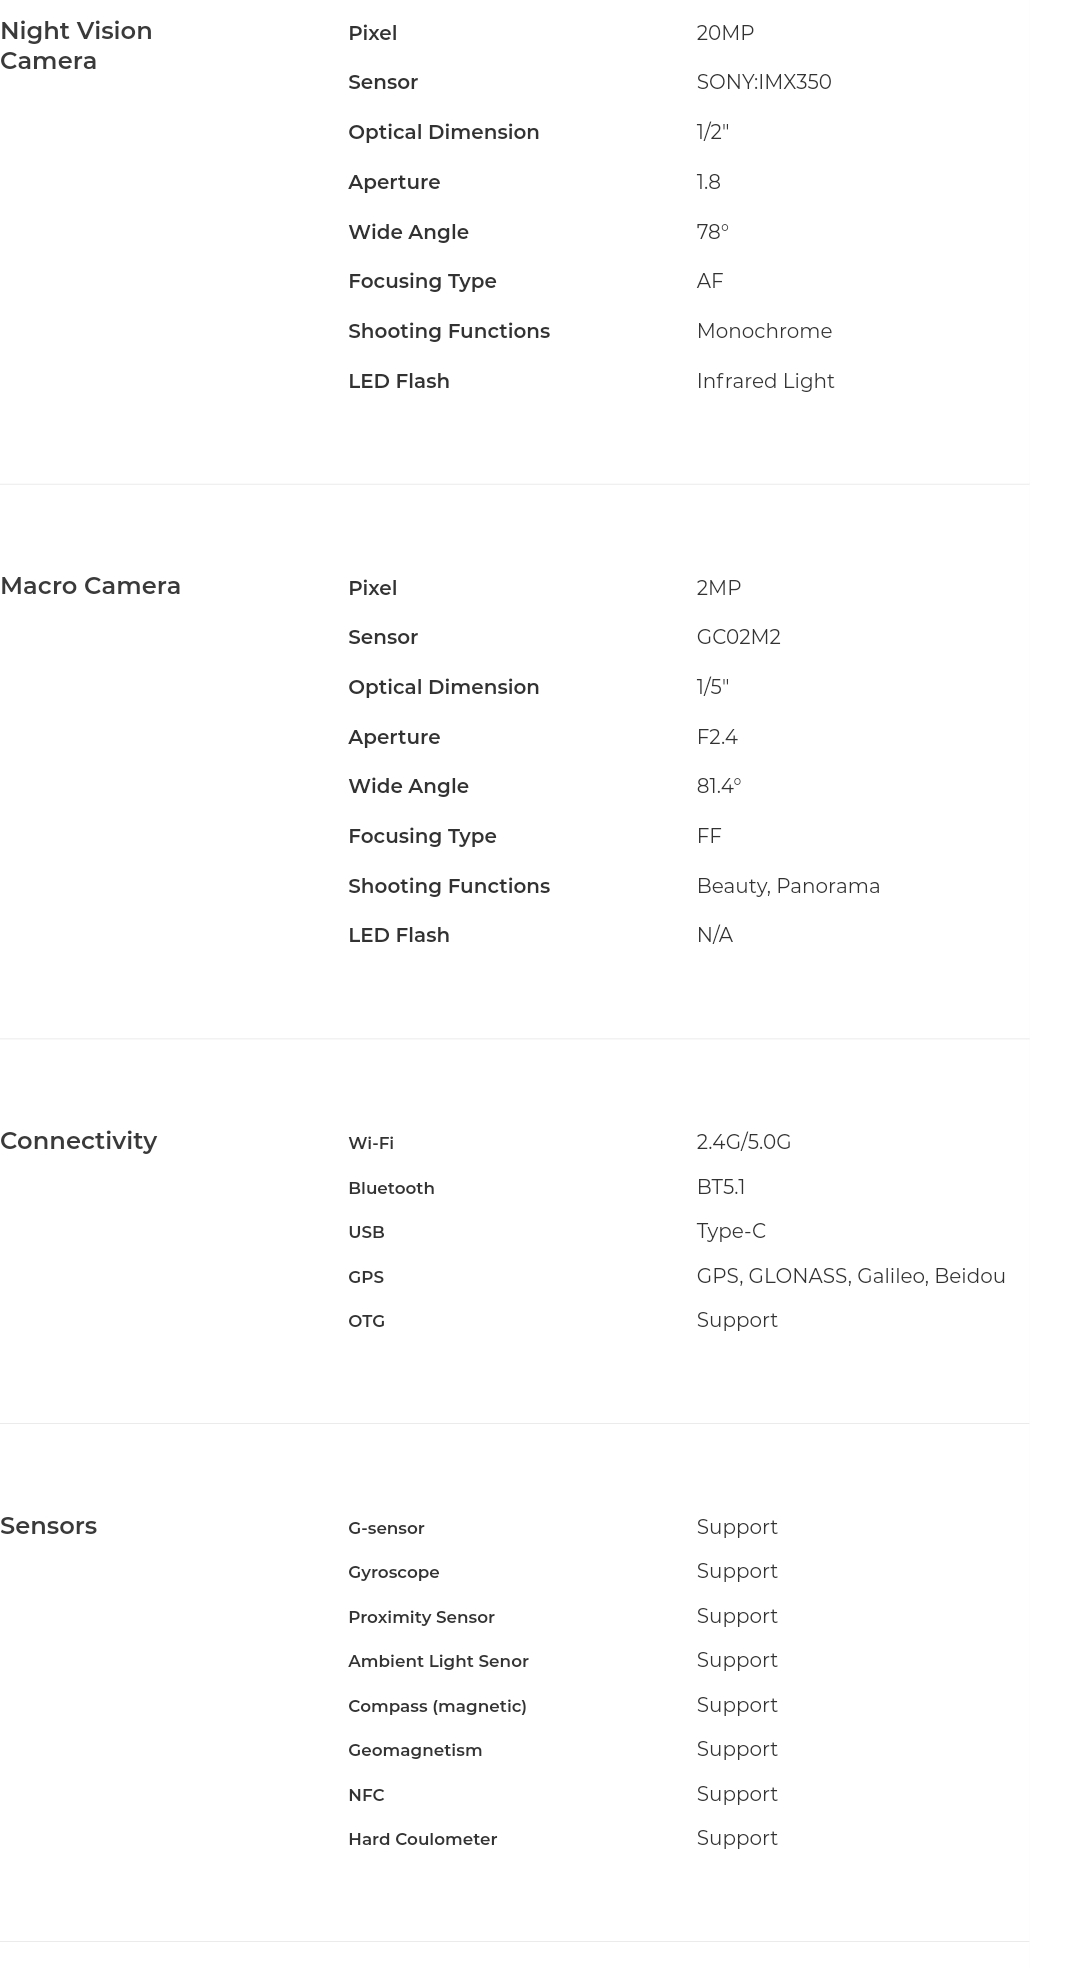
Task: Click the Connectivity section heading
Action: (78, 1141)
